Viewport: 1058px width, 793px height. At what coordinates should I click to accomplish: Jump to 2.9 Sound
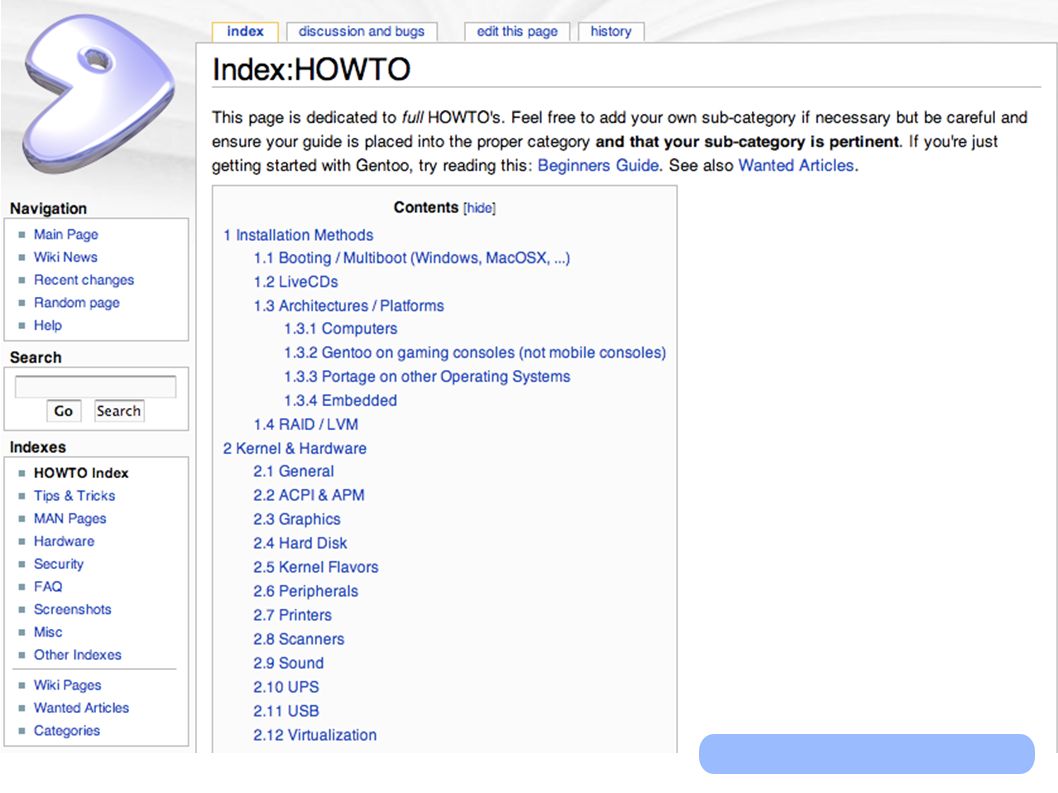(289, 663)
